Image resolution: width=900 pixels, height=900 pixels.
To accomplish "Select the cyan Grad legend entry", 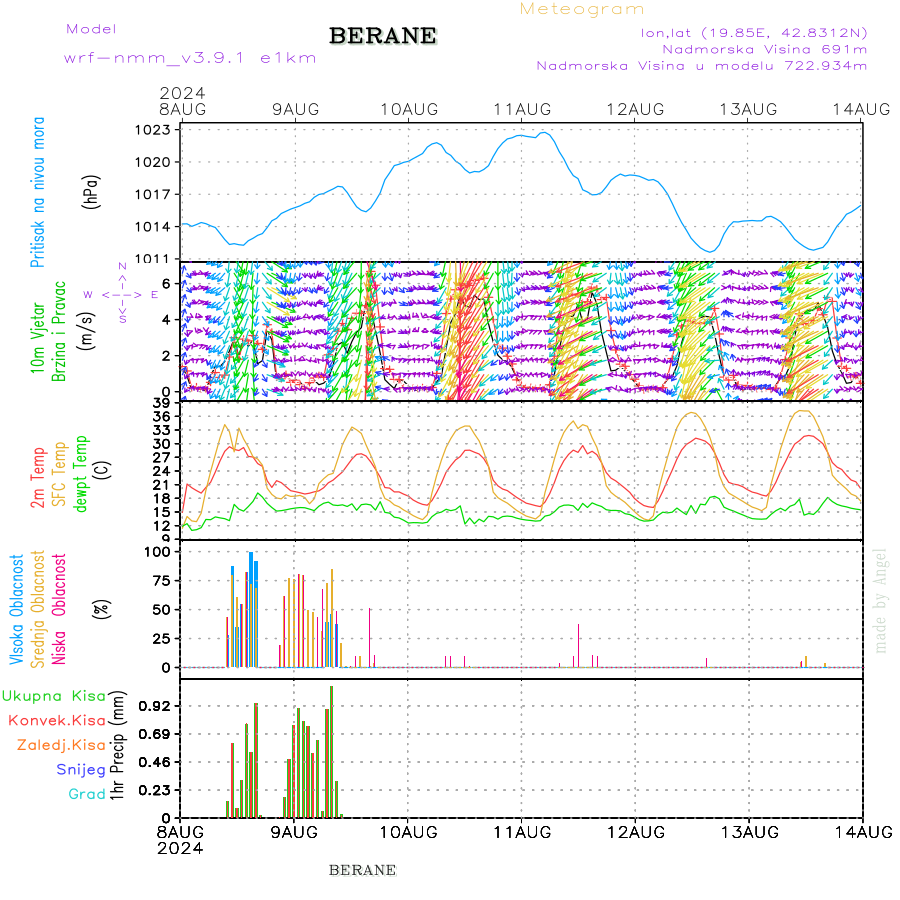I will click(x=87, y=794).
